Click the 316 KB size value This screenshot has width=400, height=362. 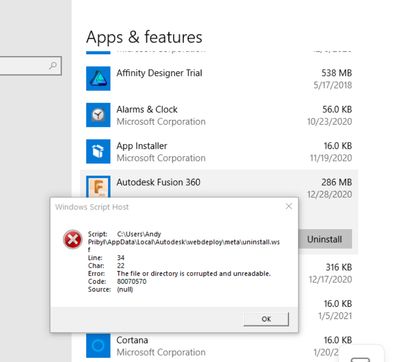[x=339, y=267]
